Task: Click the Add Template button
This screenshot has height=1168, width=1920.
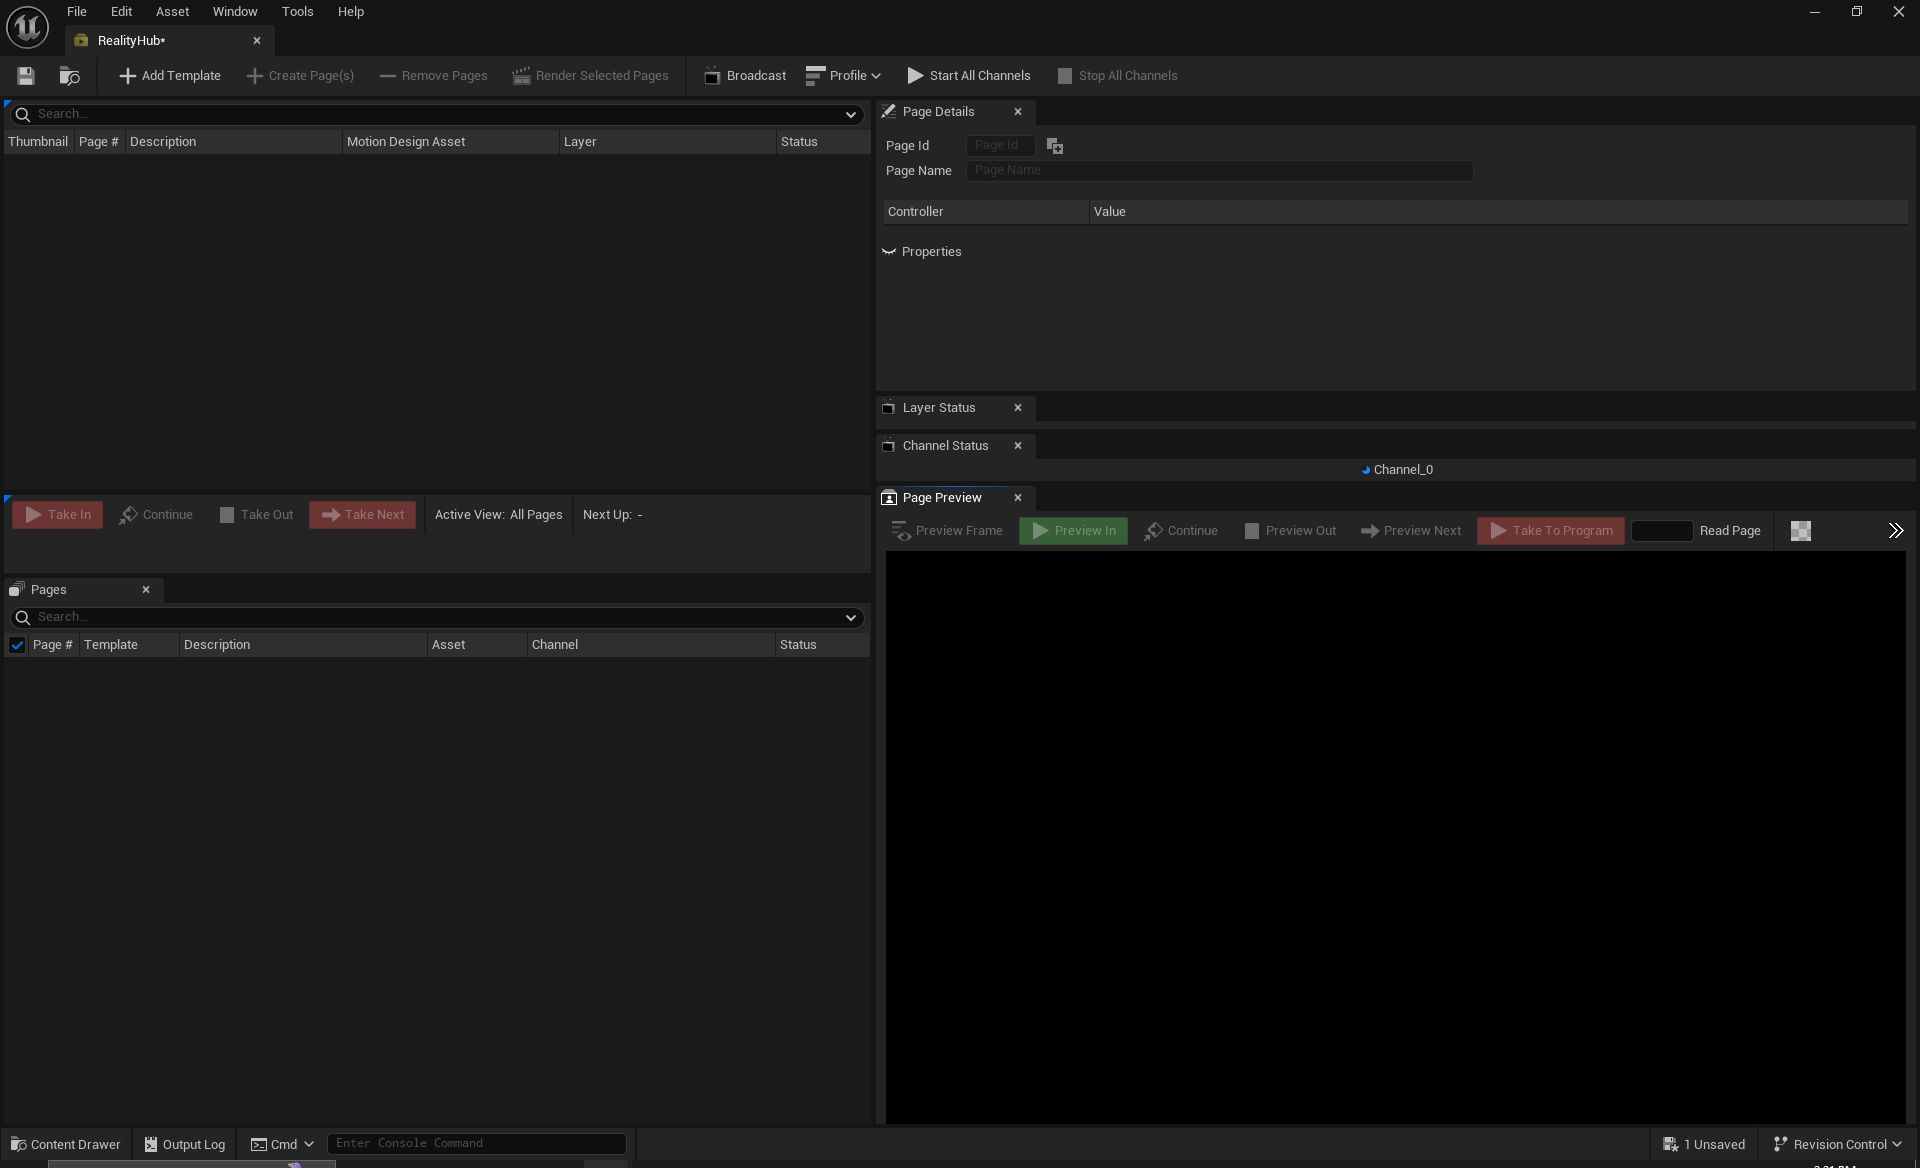Action: tap(169, 76)
